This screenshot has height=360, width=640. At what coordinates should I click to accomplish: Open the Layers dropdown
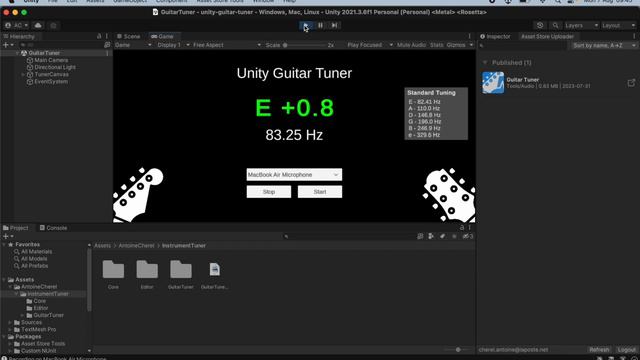click(581, 25)
